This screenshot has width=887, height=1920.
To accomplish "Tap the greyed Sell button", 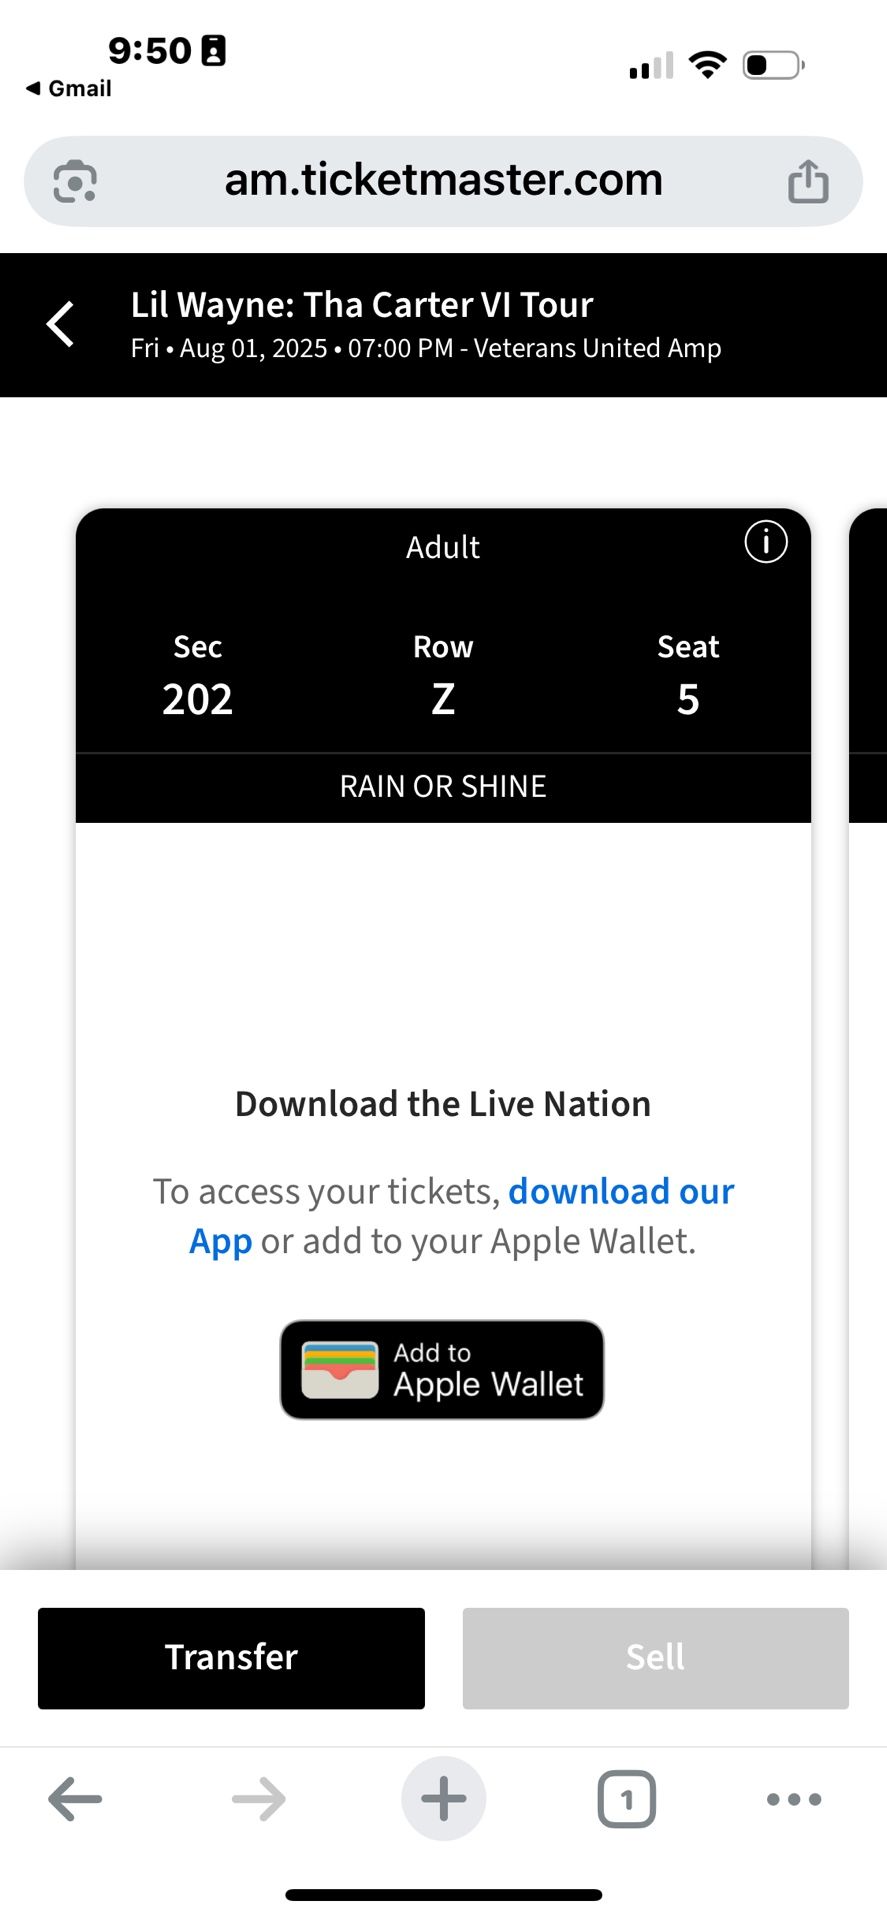I will click(x=654, y=1657).
